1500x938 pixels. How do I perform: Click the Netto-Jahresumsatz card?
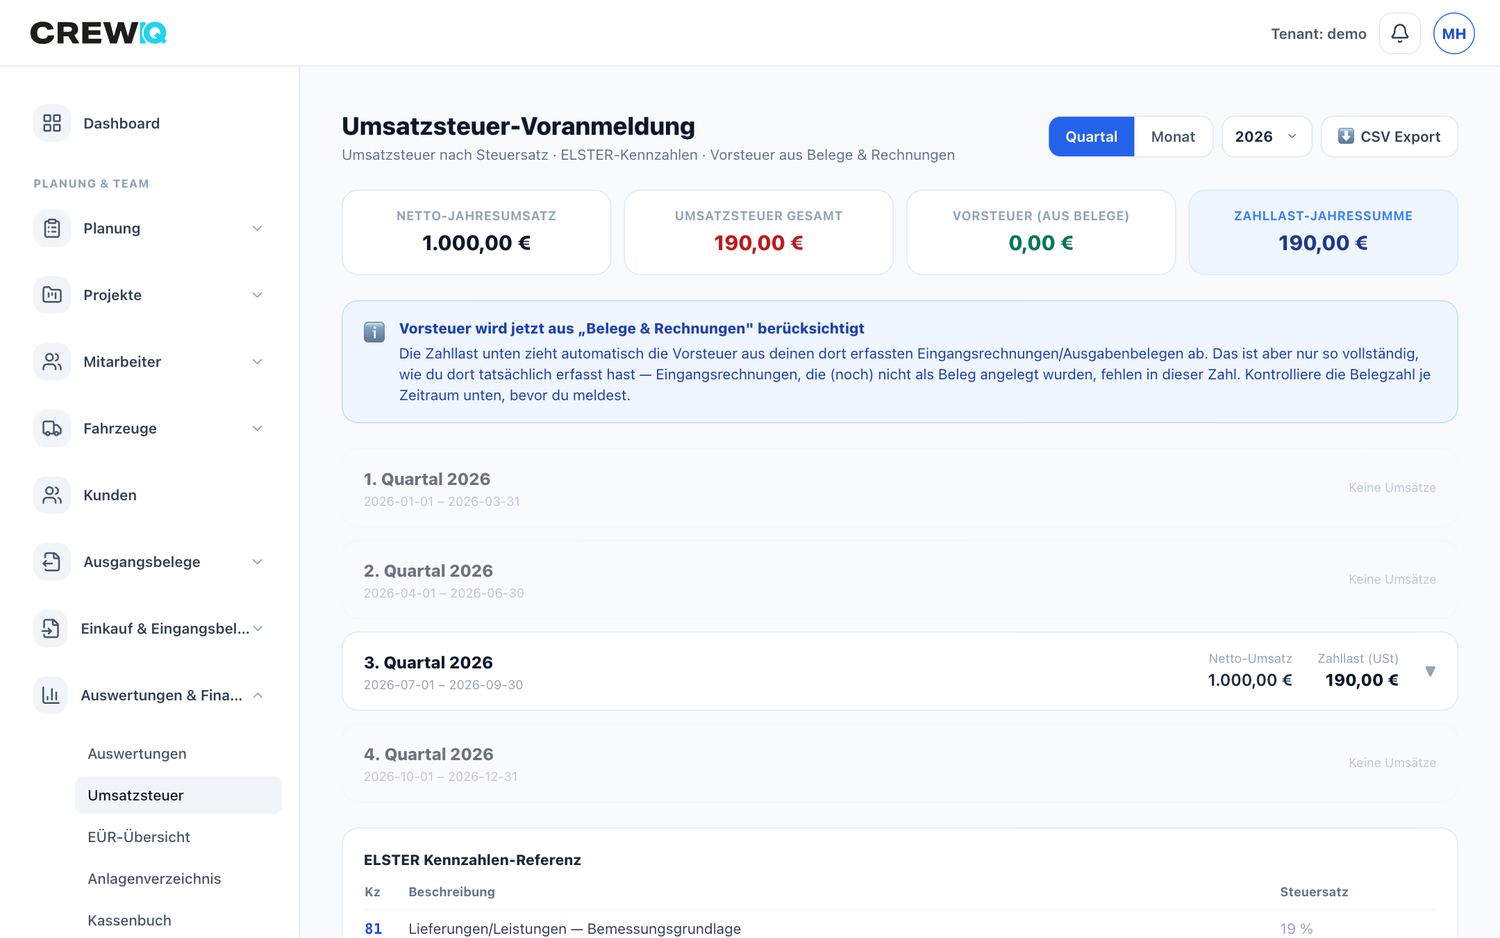476,232
